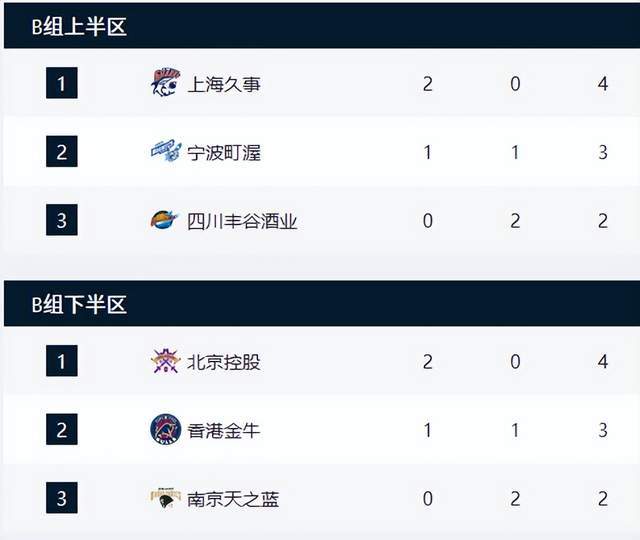
Task: Click the Nanjing 南京天之蓝 team logo
Action: [x=165, y=497]
